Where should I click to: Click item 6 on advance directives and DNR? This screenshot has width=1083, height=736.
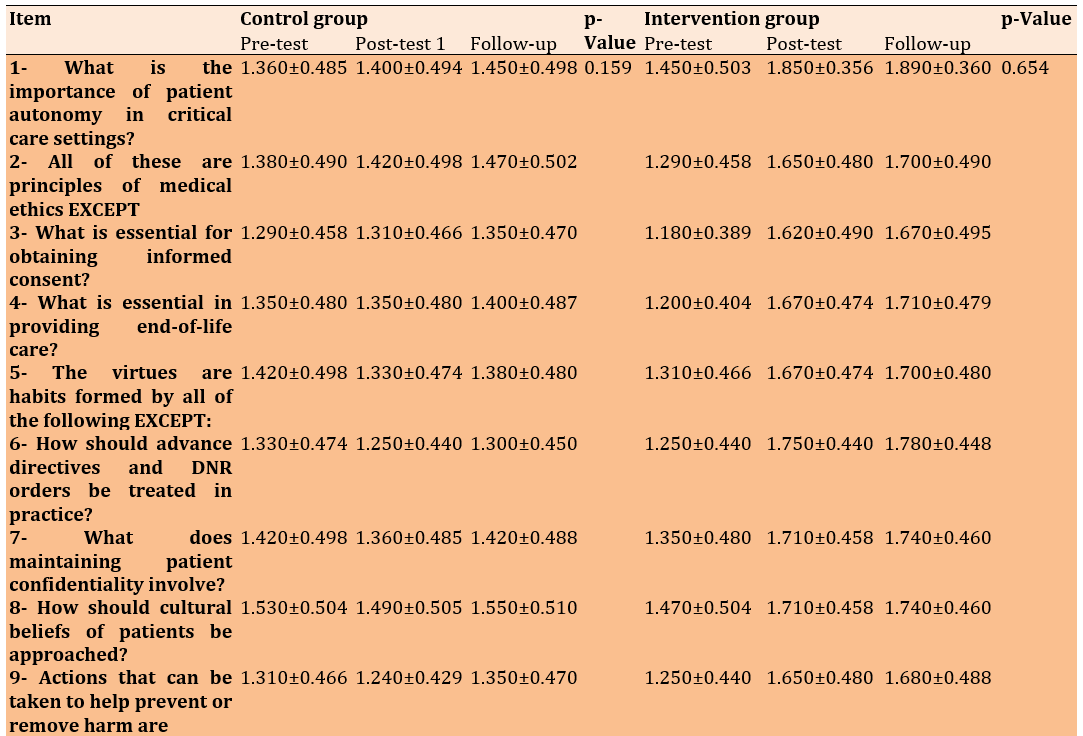coord(120,478)
